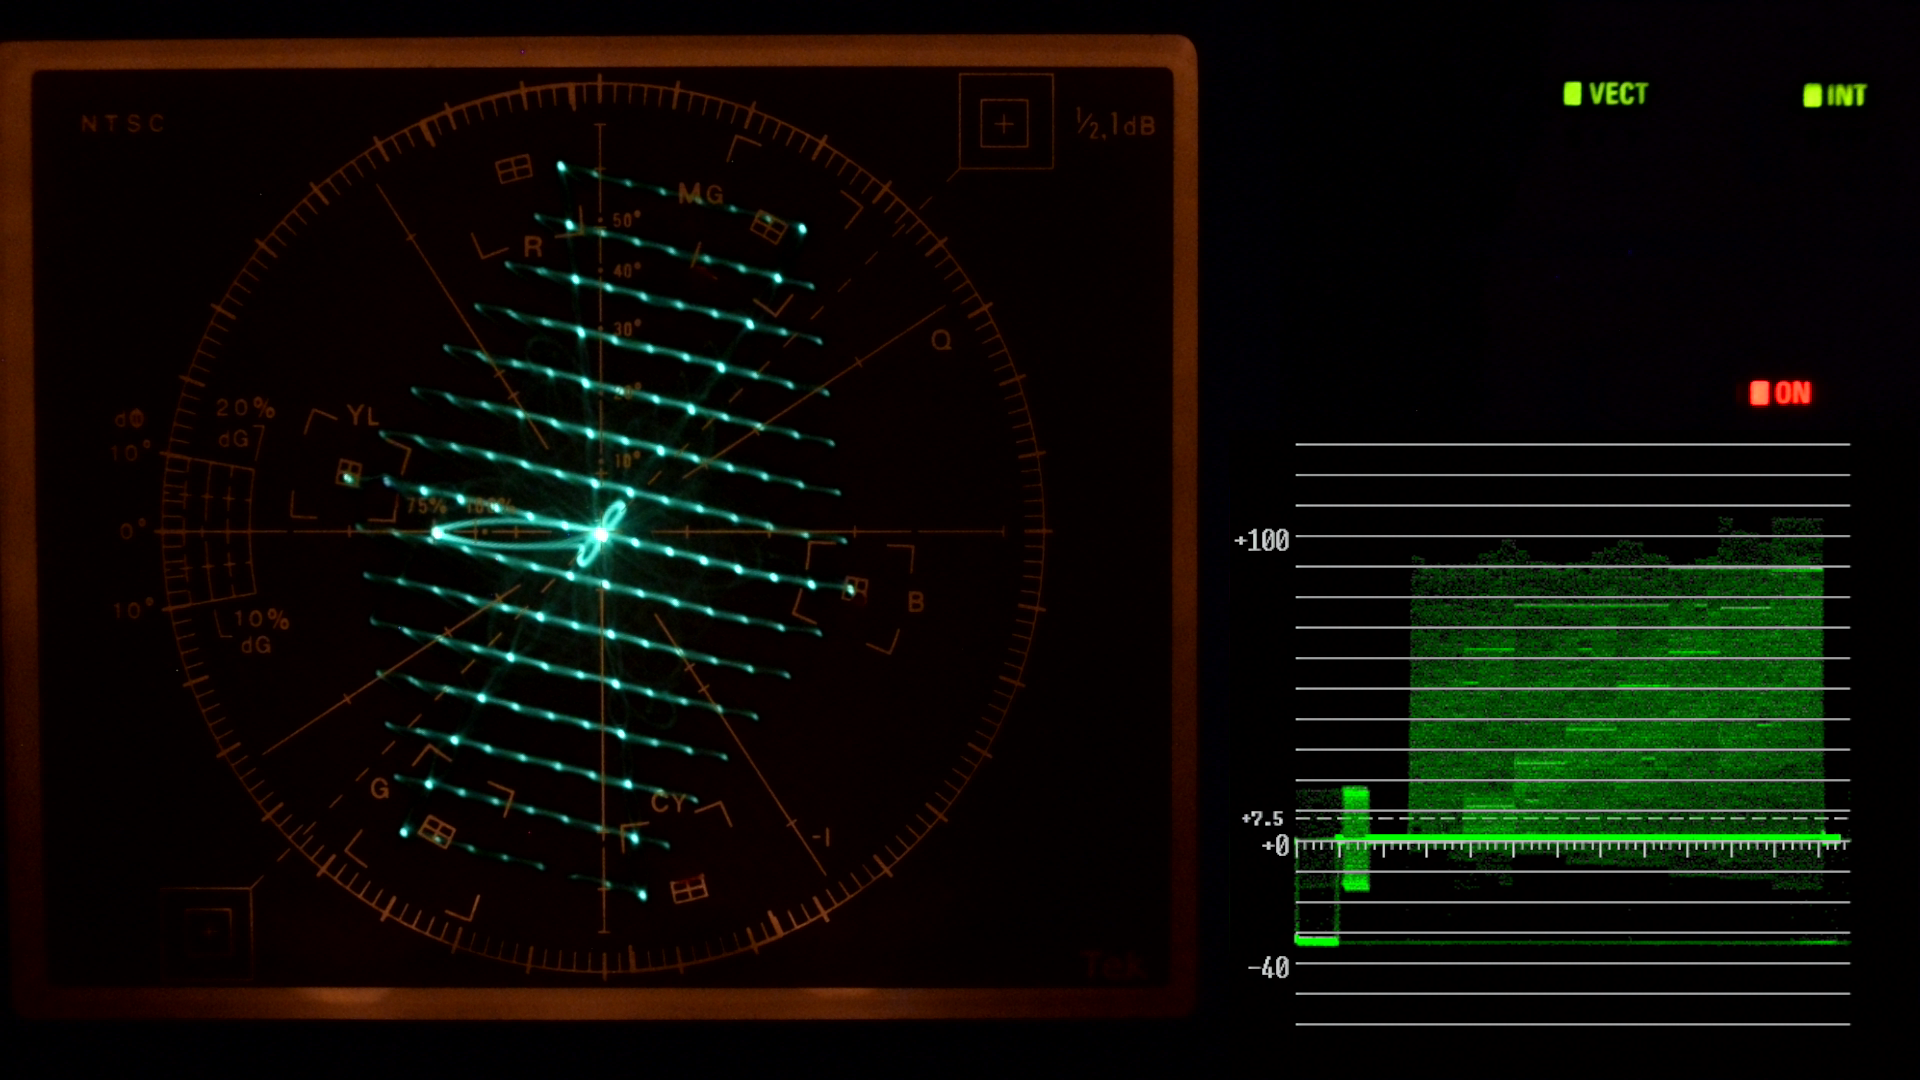Select the MG magenta target box
Screen dimensions: 1920x1080
[x=768, y=227]
